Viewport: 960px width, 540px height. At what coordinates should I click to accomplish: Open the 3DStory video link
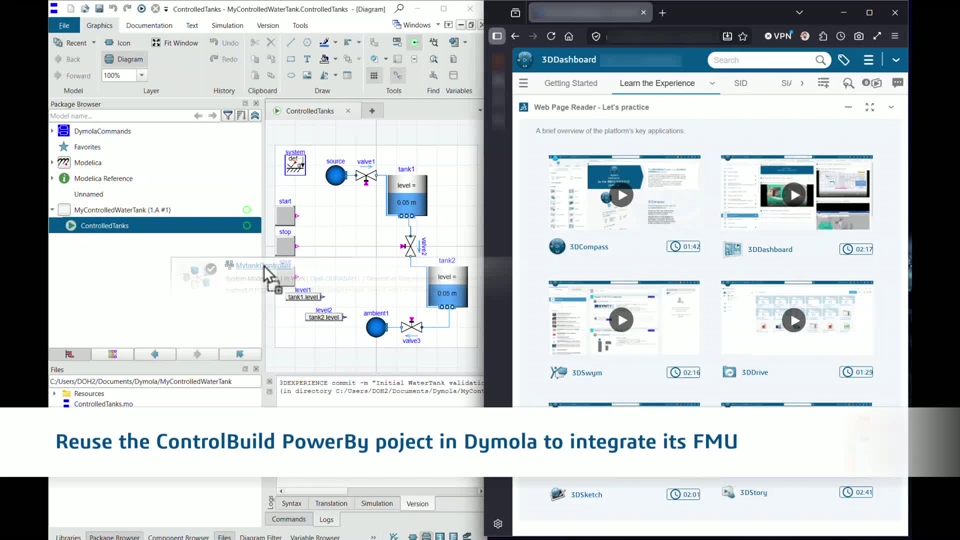click(x=754, y=492)
